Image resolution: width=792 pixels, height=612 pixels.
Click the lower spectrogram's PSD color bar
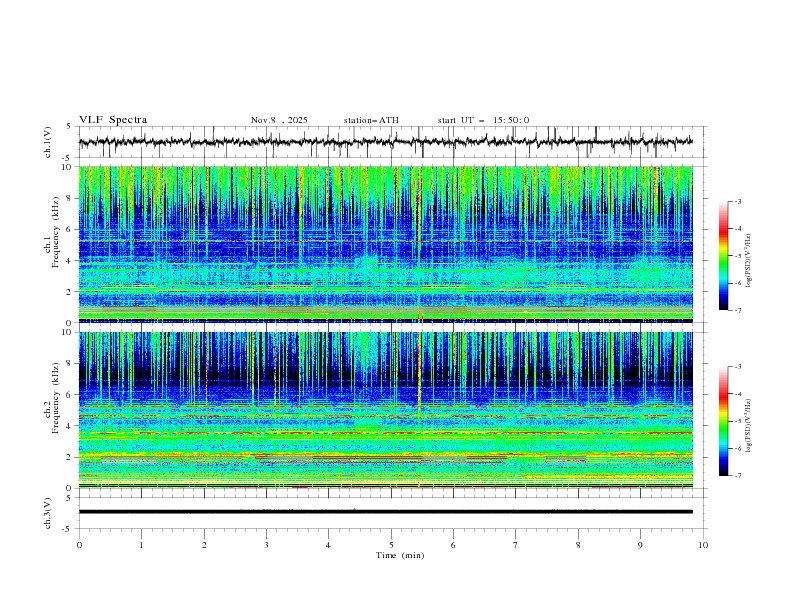pyautogui.click(x=723, y=421)
